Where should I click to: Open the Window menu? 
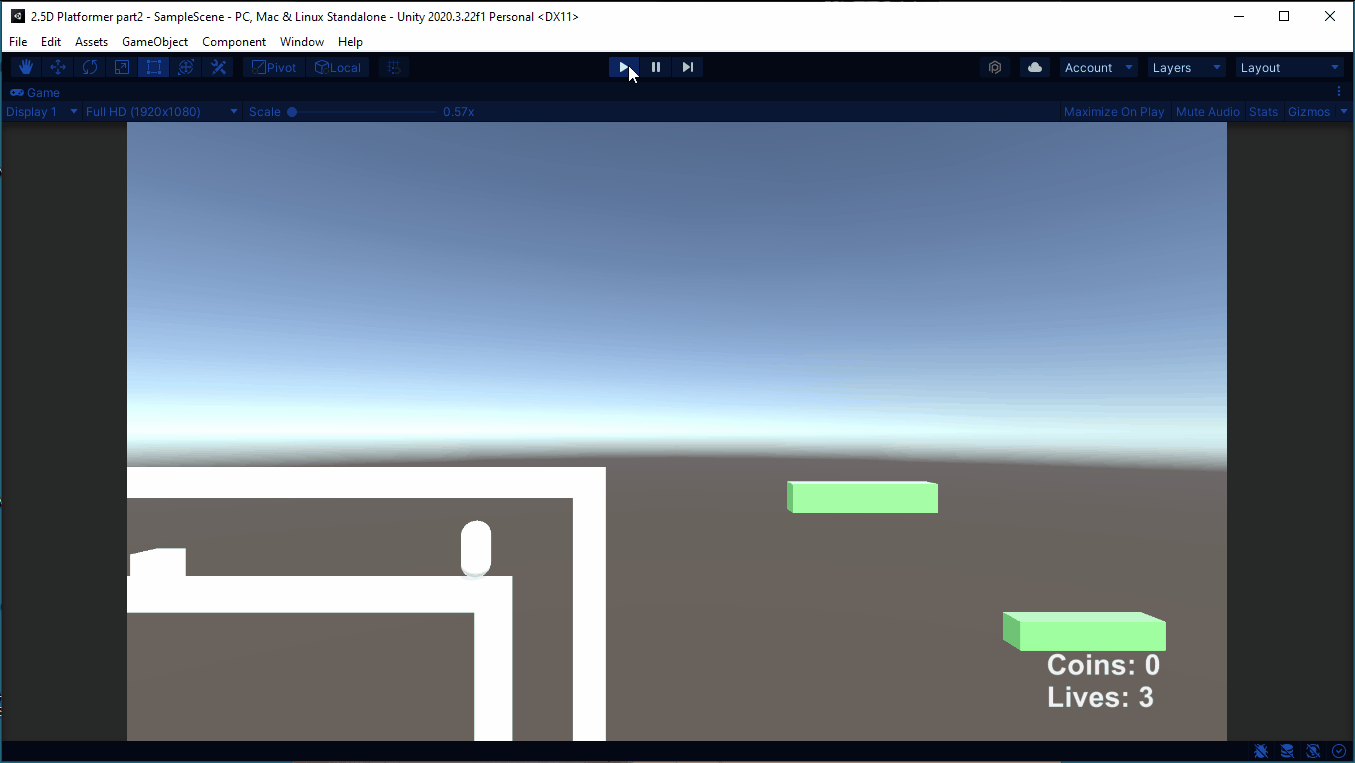coord(302,42)
